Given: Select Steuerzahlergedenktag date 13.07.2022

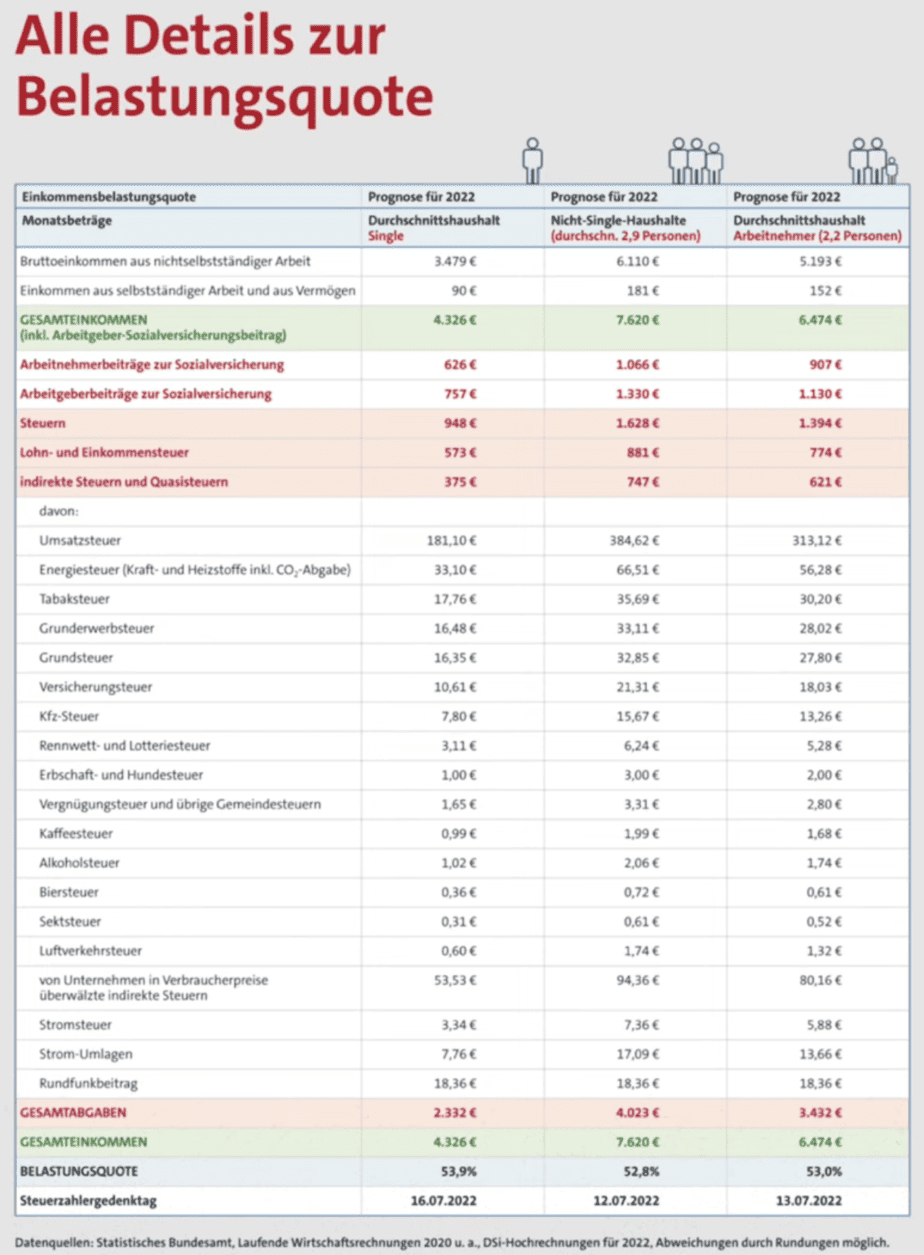Looking at the screenshot, I should (808, 1200).
